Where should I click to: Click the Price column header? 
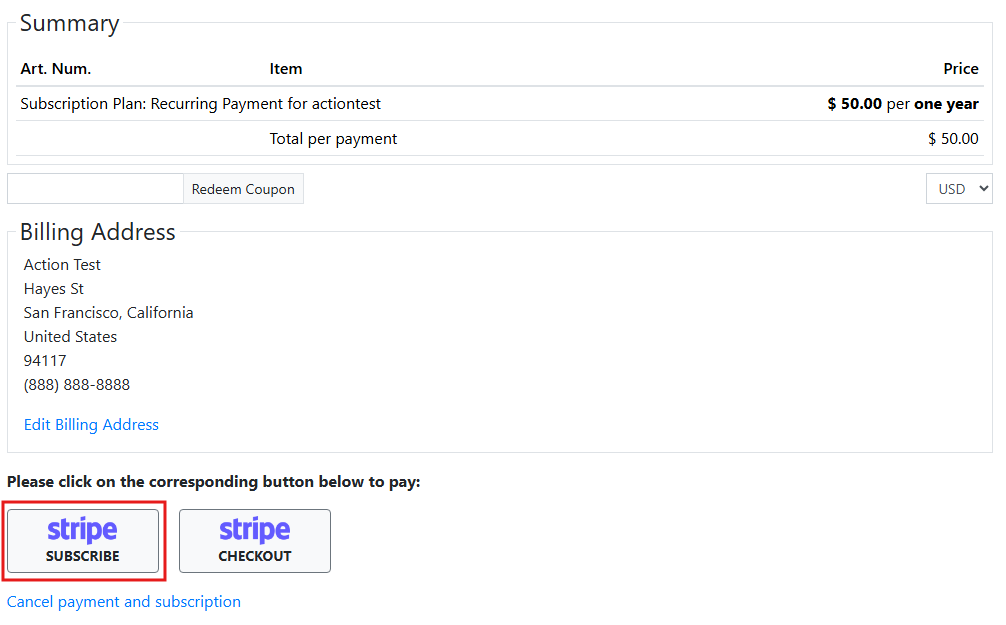point(960,69)
